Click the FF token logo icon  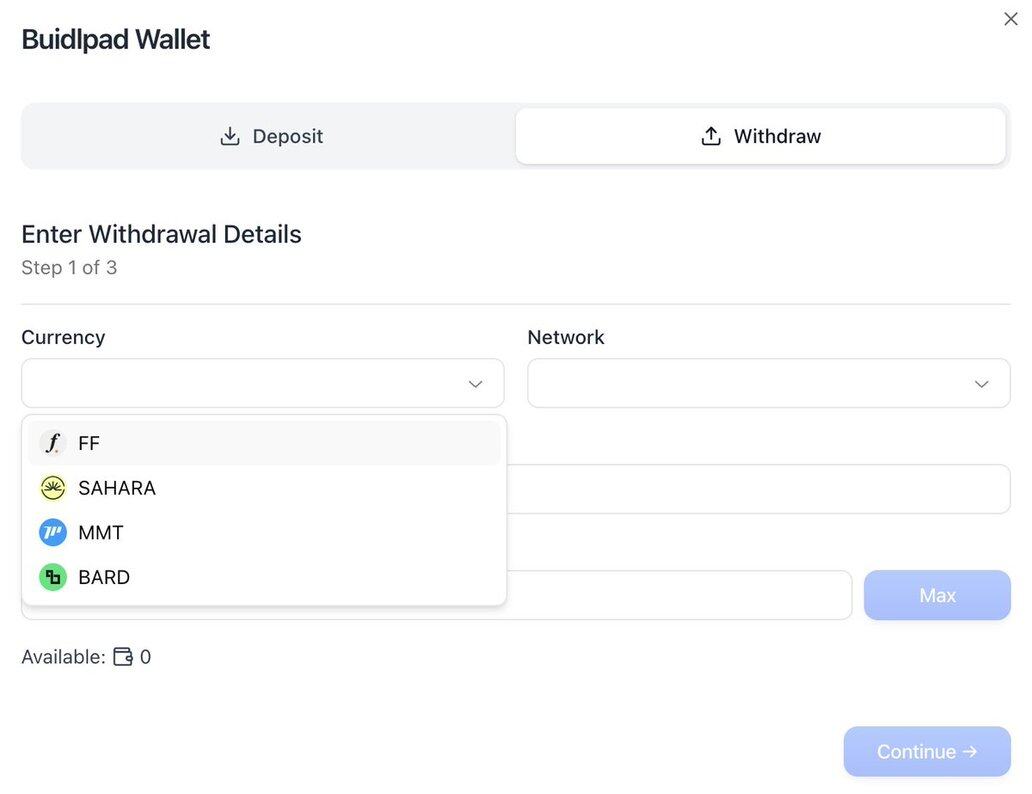53,443
